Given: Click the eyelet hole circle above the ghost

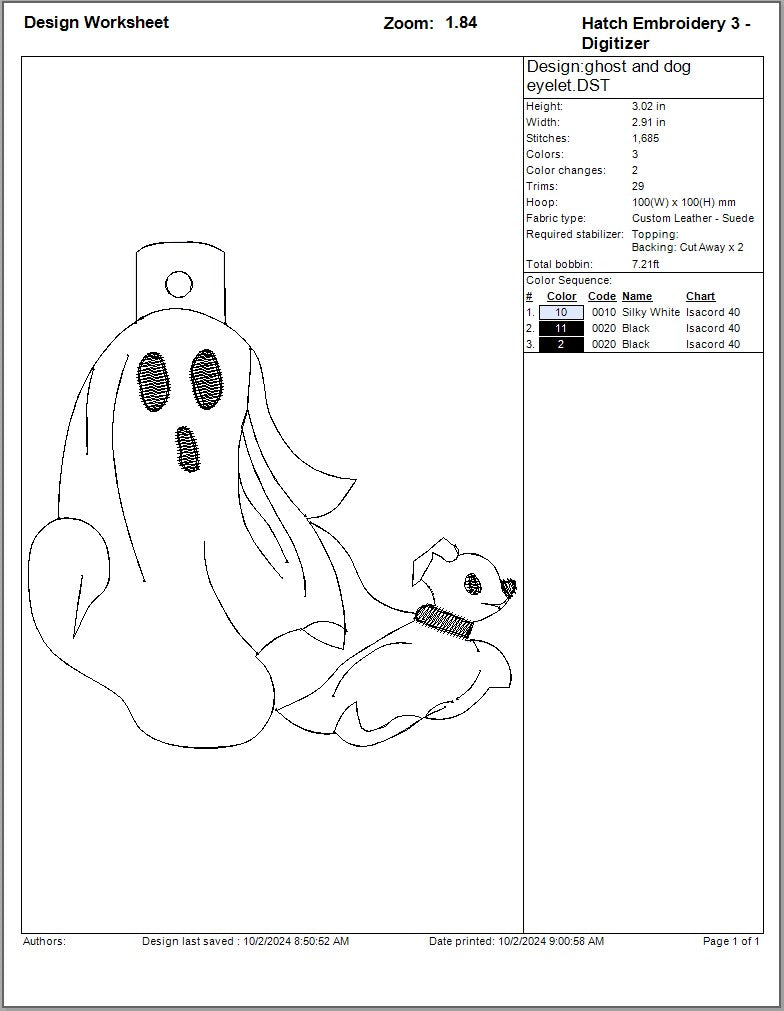Looking at the screenshot, I should [x=179, y=285].
